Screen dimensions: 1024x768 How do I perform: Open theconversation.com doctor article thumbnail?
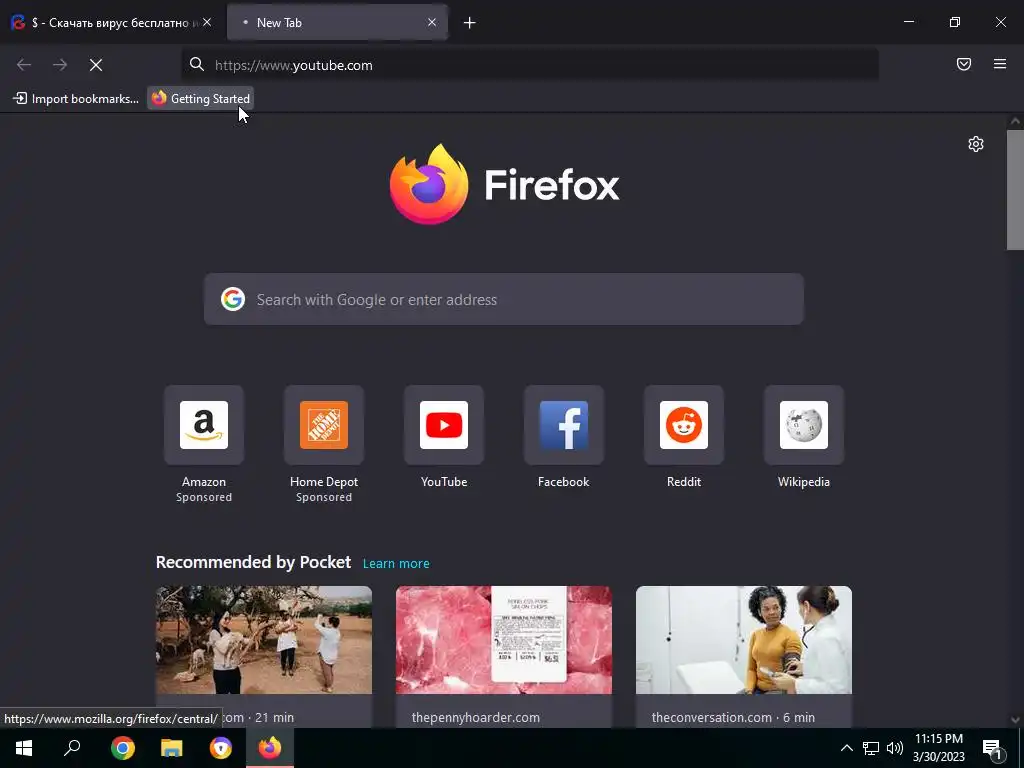click(x=744, y=640)
